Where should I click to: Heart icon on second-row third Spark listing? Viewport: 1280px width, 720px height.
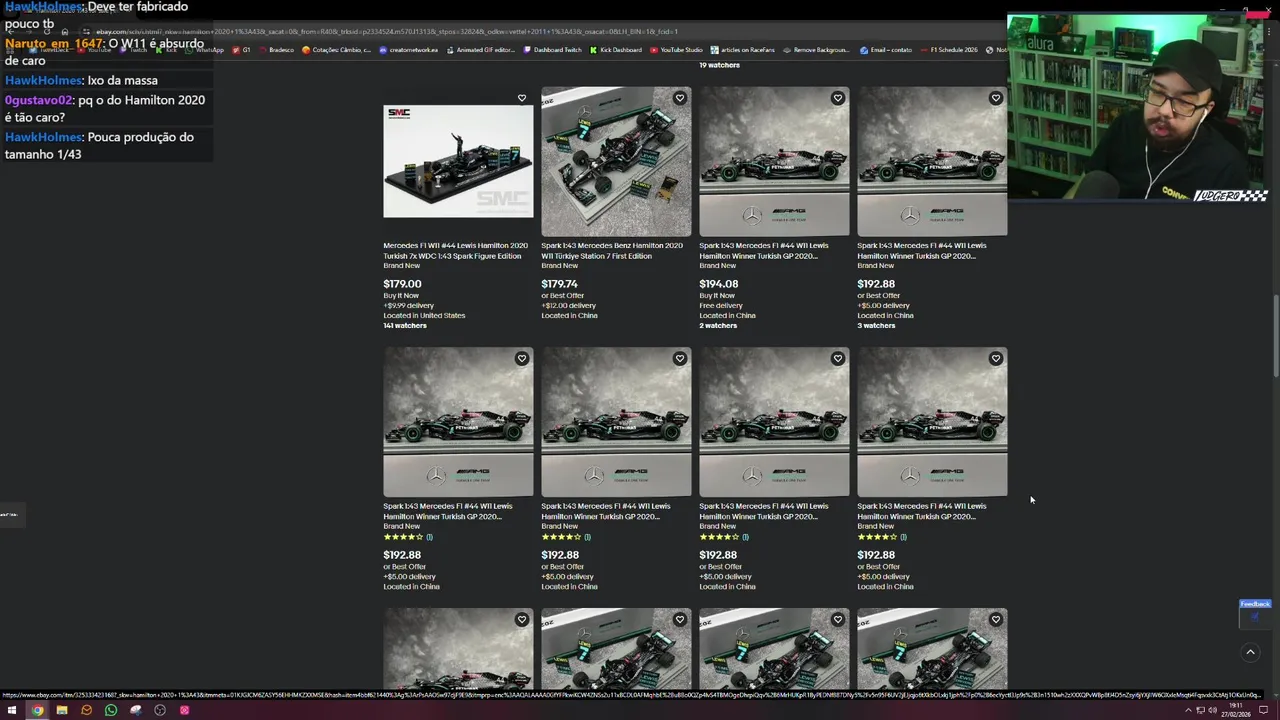point(837,359)
